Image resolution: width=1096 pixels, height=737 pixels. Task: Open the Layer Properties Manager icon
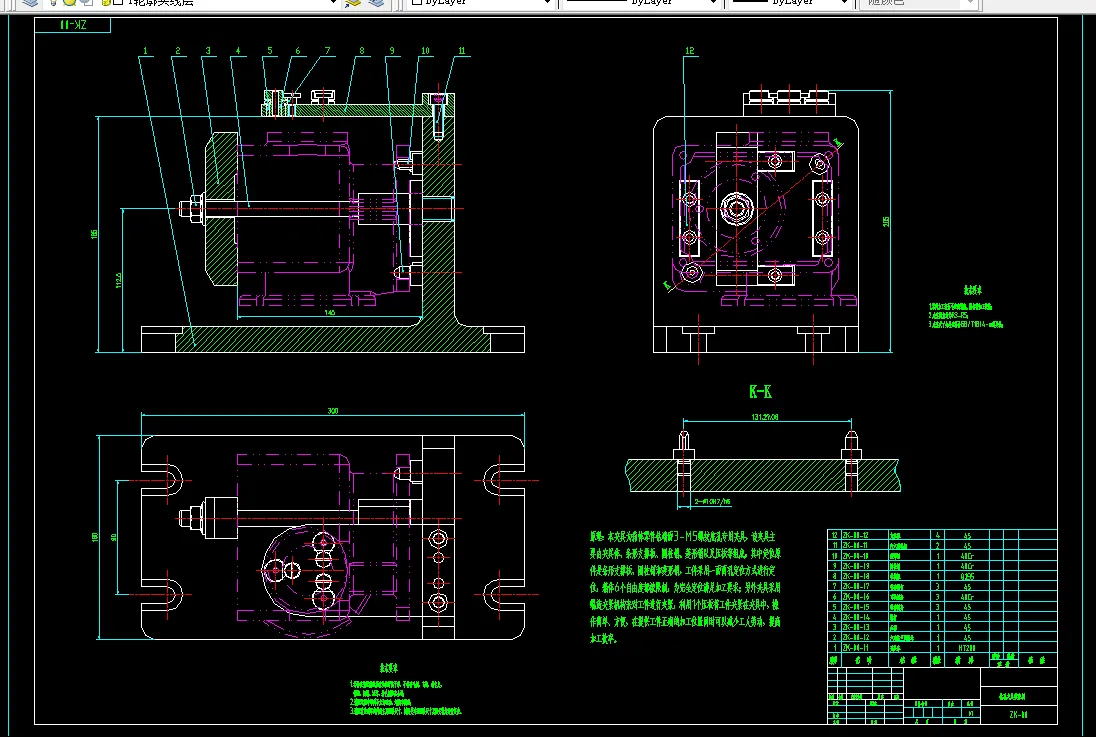(x=32, y=3)
